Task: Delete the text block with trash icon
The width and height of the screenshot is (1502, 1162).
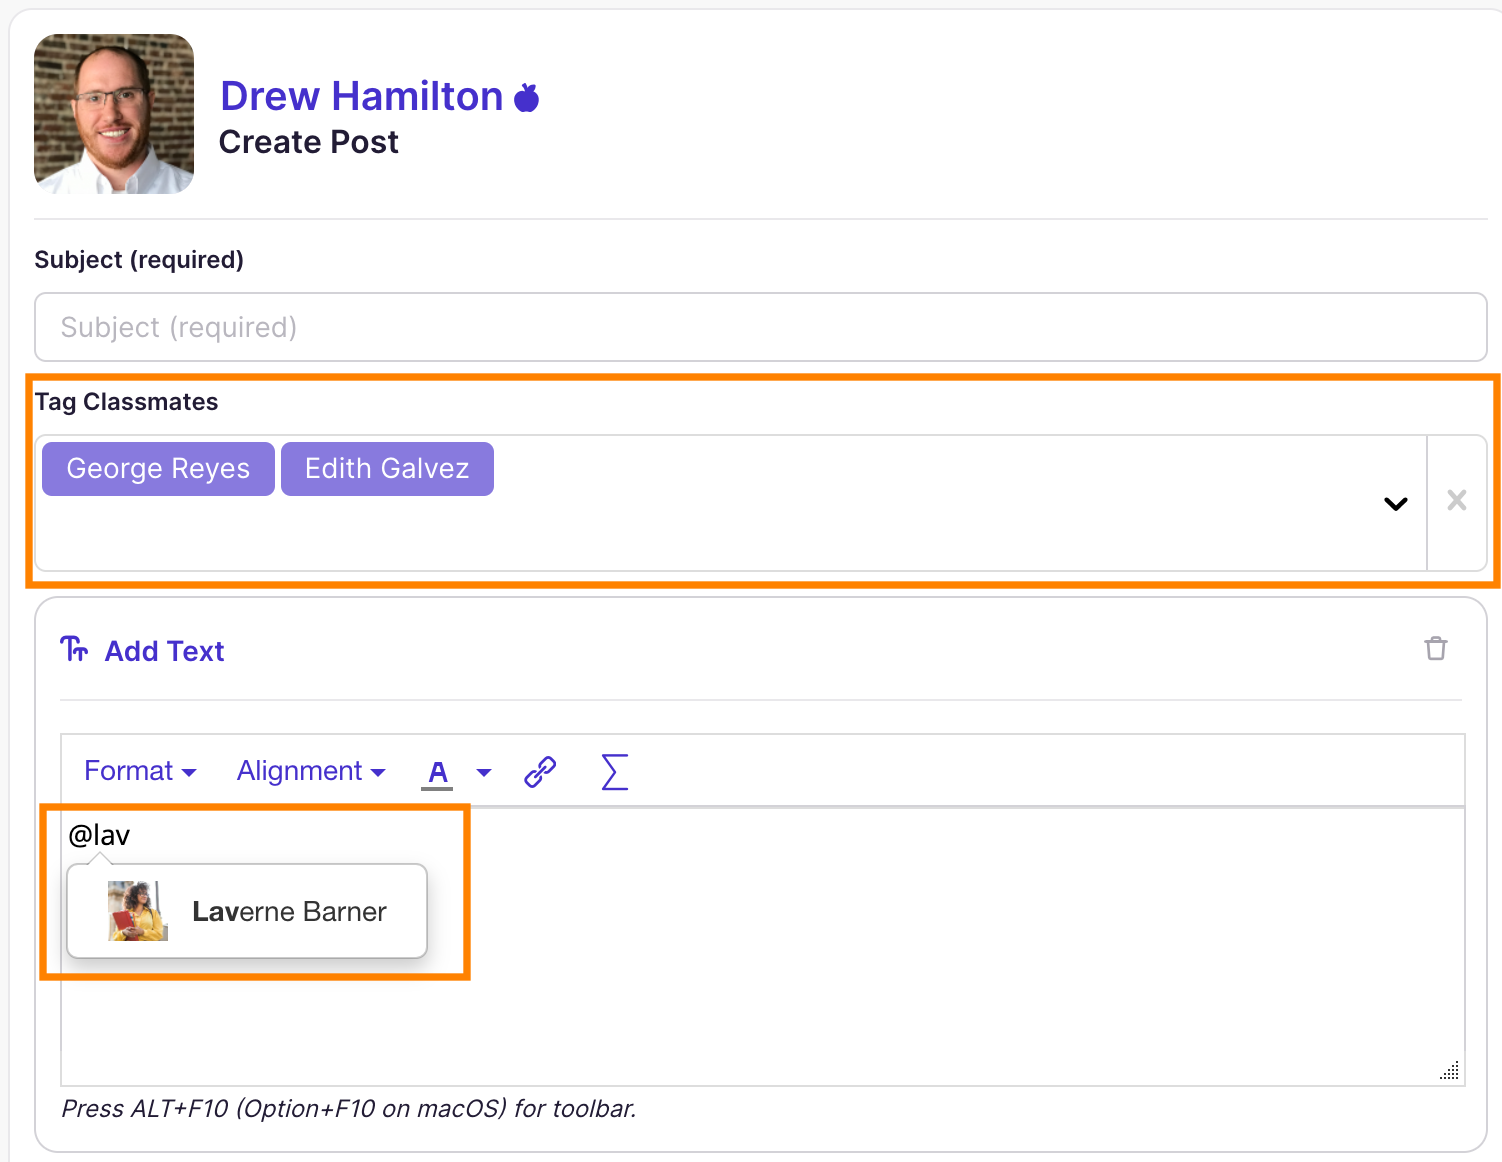Action: (1436, 648)
